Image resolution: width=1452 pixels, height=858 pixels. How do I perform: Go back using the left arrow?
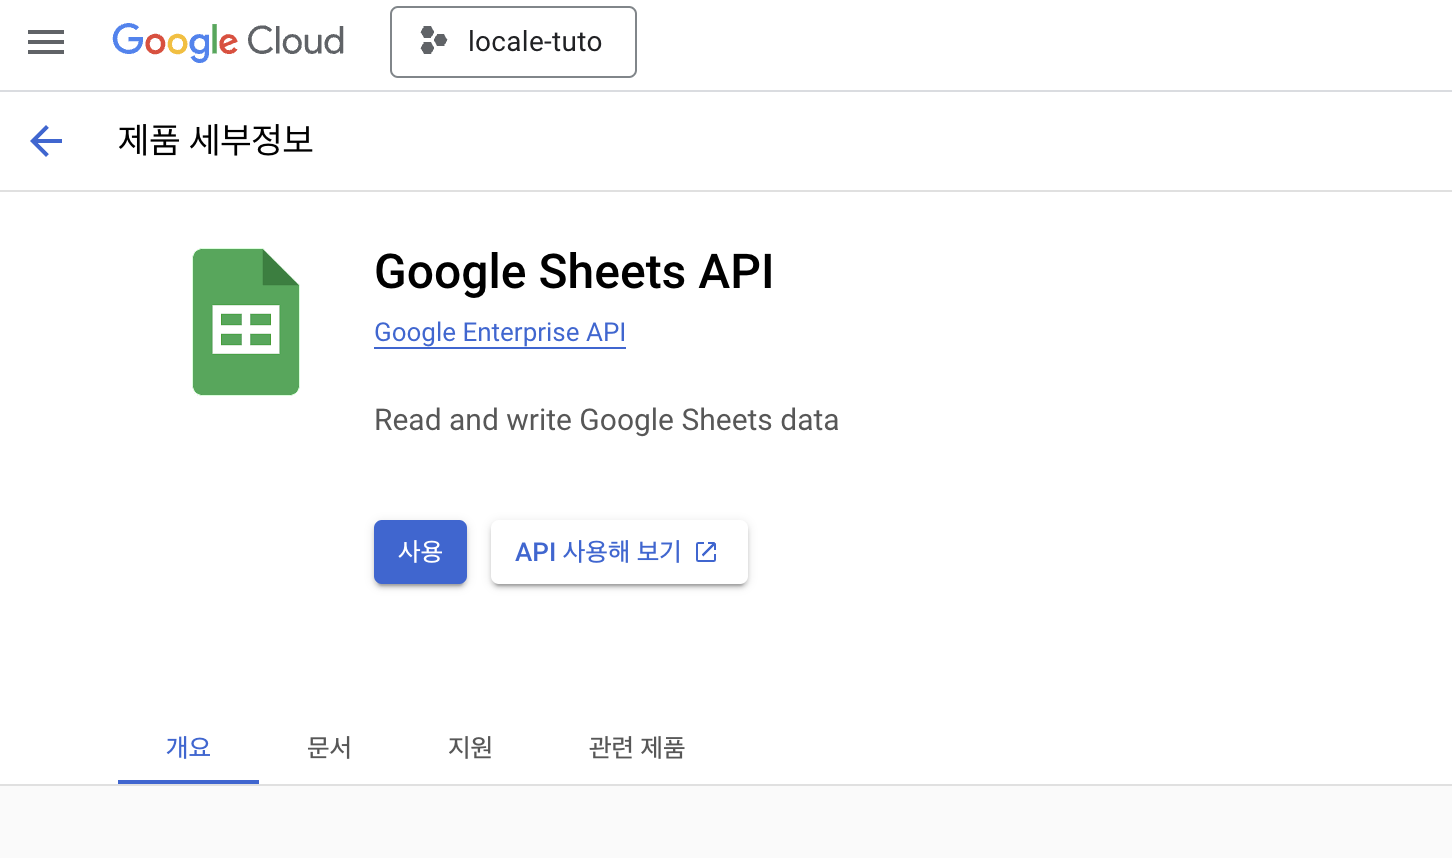click(x=46, y=141)
